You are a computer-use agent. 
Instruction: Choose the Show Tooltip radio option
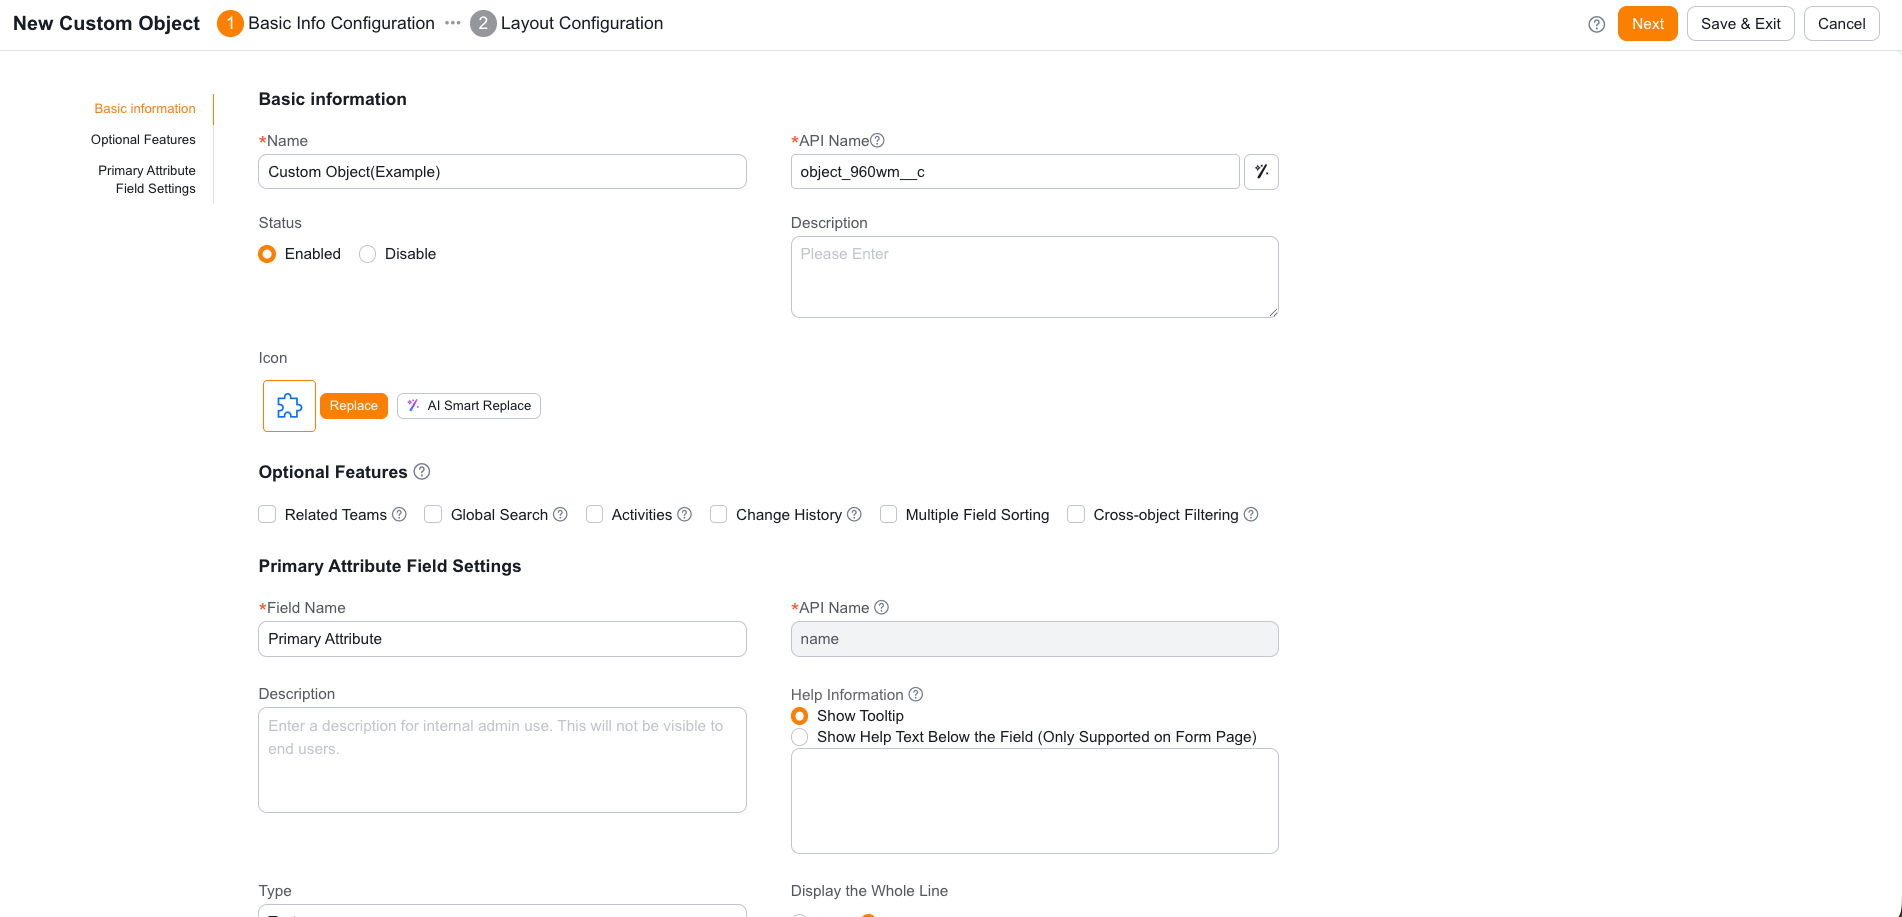799,716
